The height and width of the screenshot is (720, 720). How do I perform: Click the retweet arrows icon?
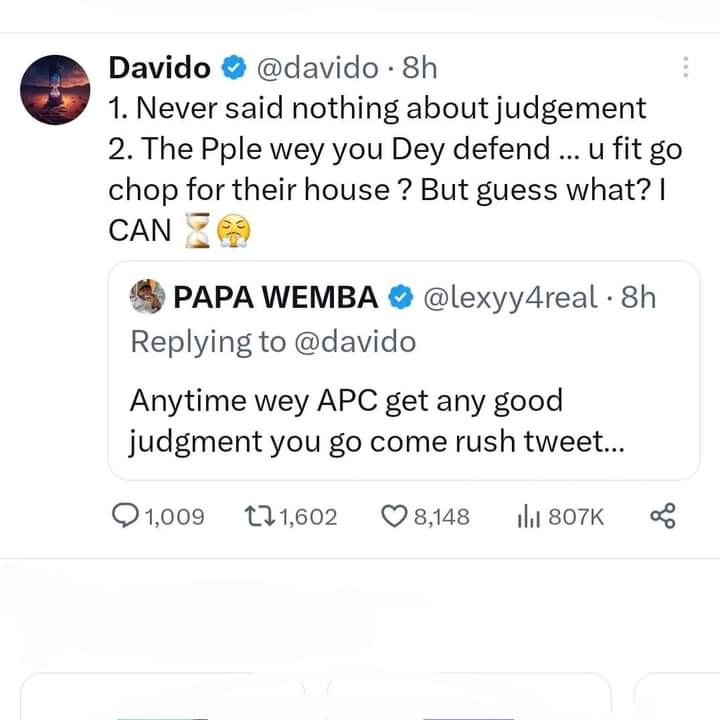tap(258, 516)
